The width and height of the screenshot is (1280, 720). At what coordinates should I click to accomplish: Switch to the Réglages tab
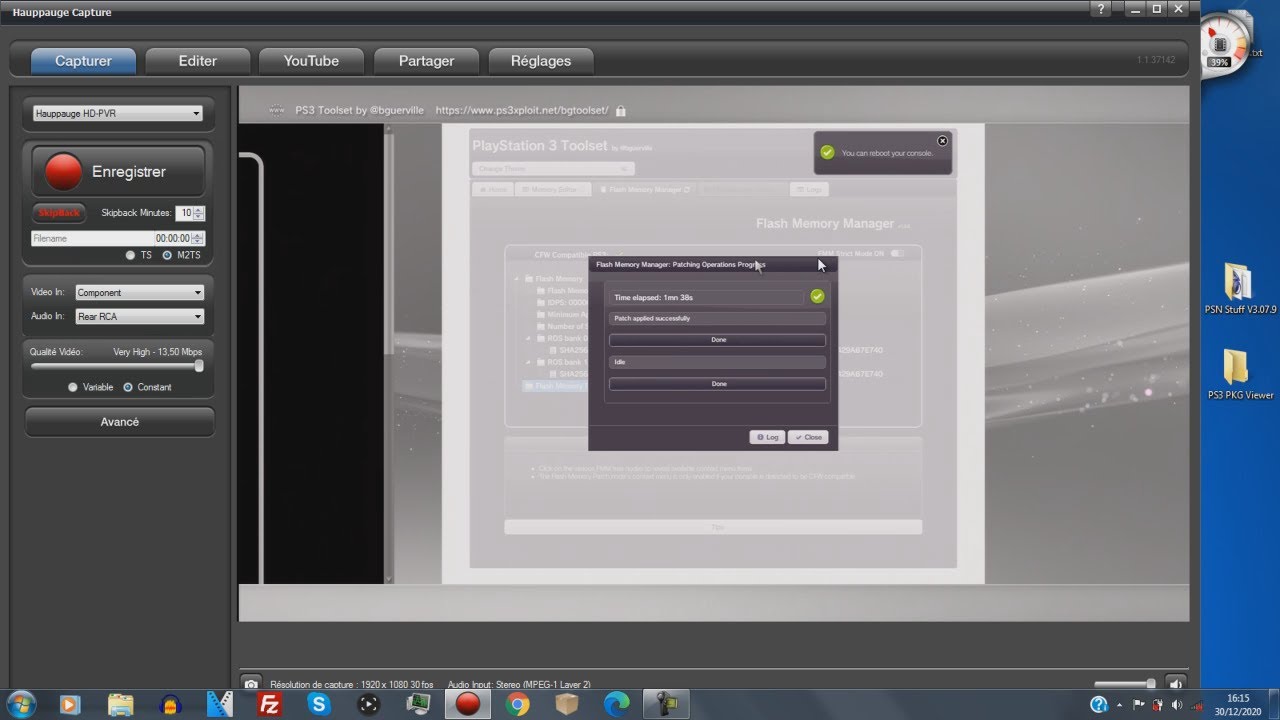coord(541,61)
